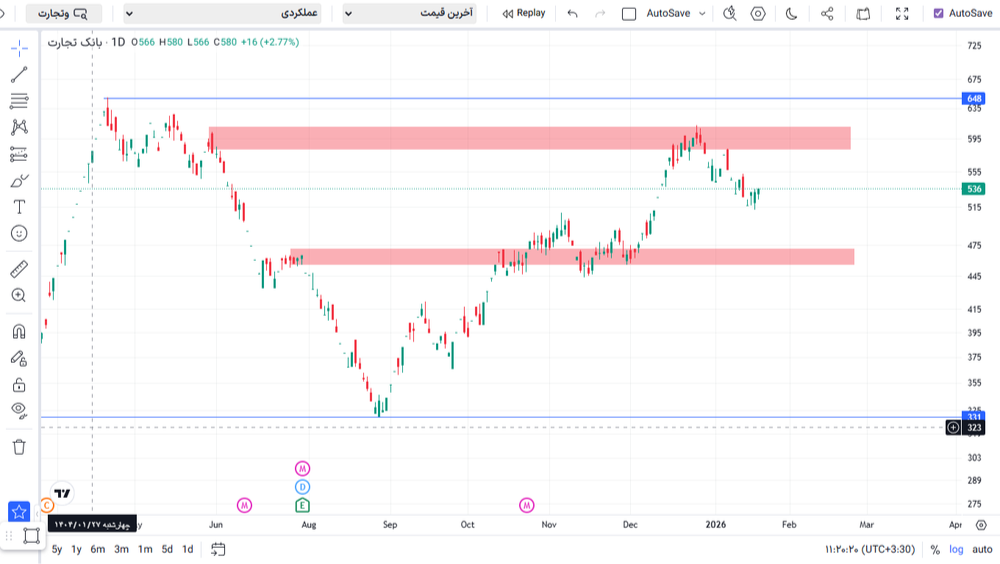
Task: Toggle hide all drawings eye icon
Action: click(19, 409)
